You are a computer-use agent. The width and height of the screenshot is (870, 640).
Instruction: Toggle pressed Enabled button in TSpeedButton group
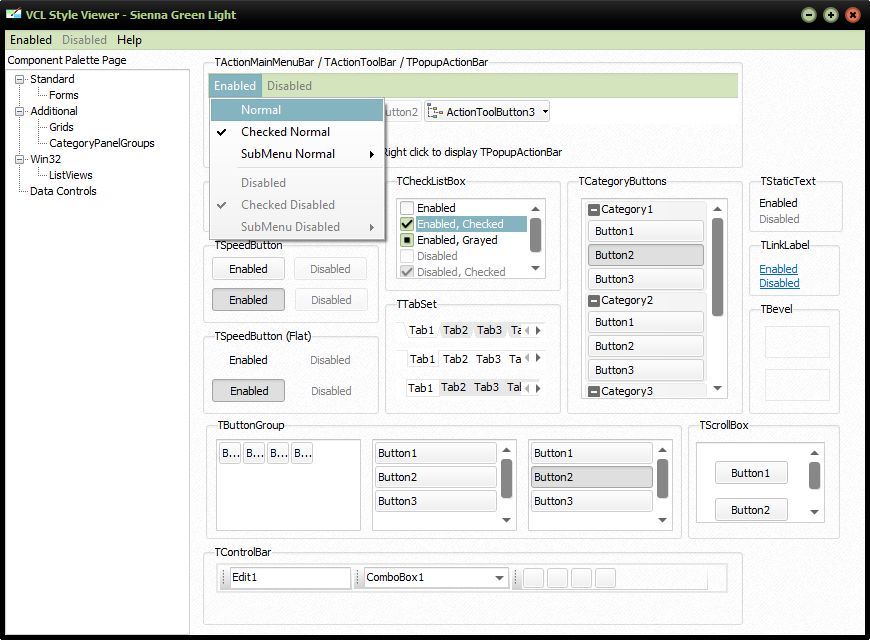(x=249, y=300)
